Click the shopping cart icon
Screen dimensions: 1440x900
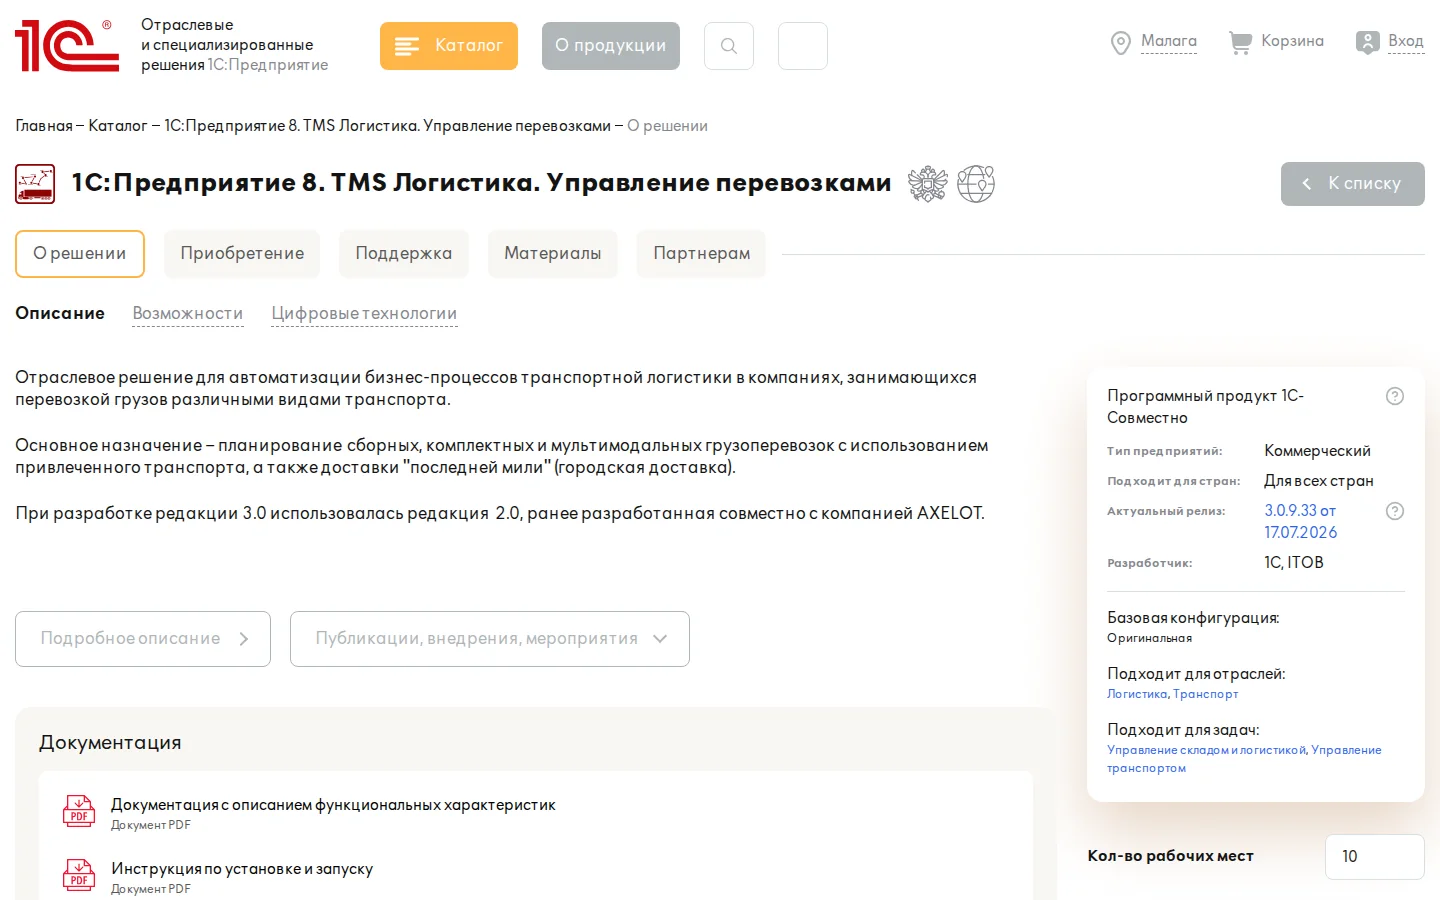pyautogui.click(x=1240, y=42)
